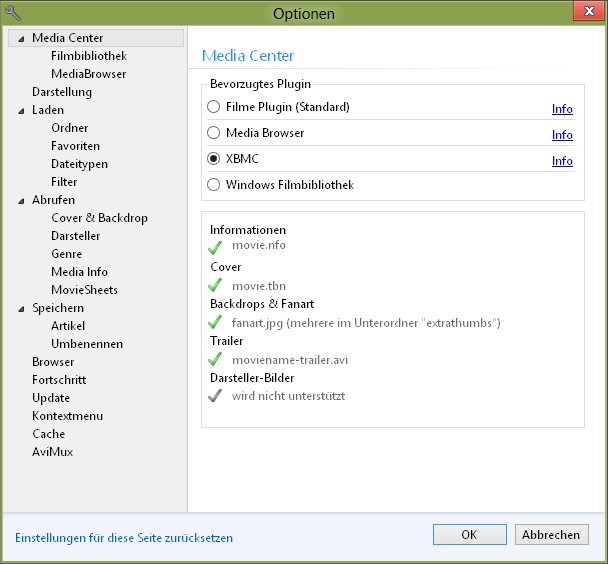Screen dimensions: 608x564
Task: Click the green checkmark beside moviename-trailer.avi
Action: tap(215, 359)
